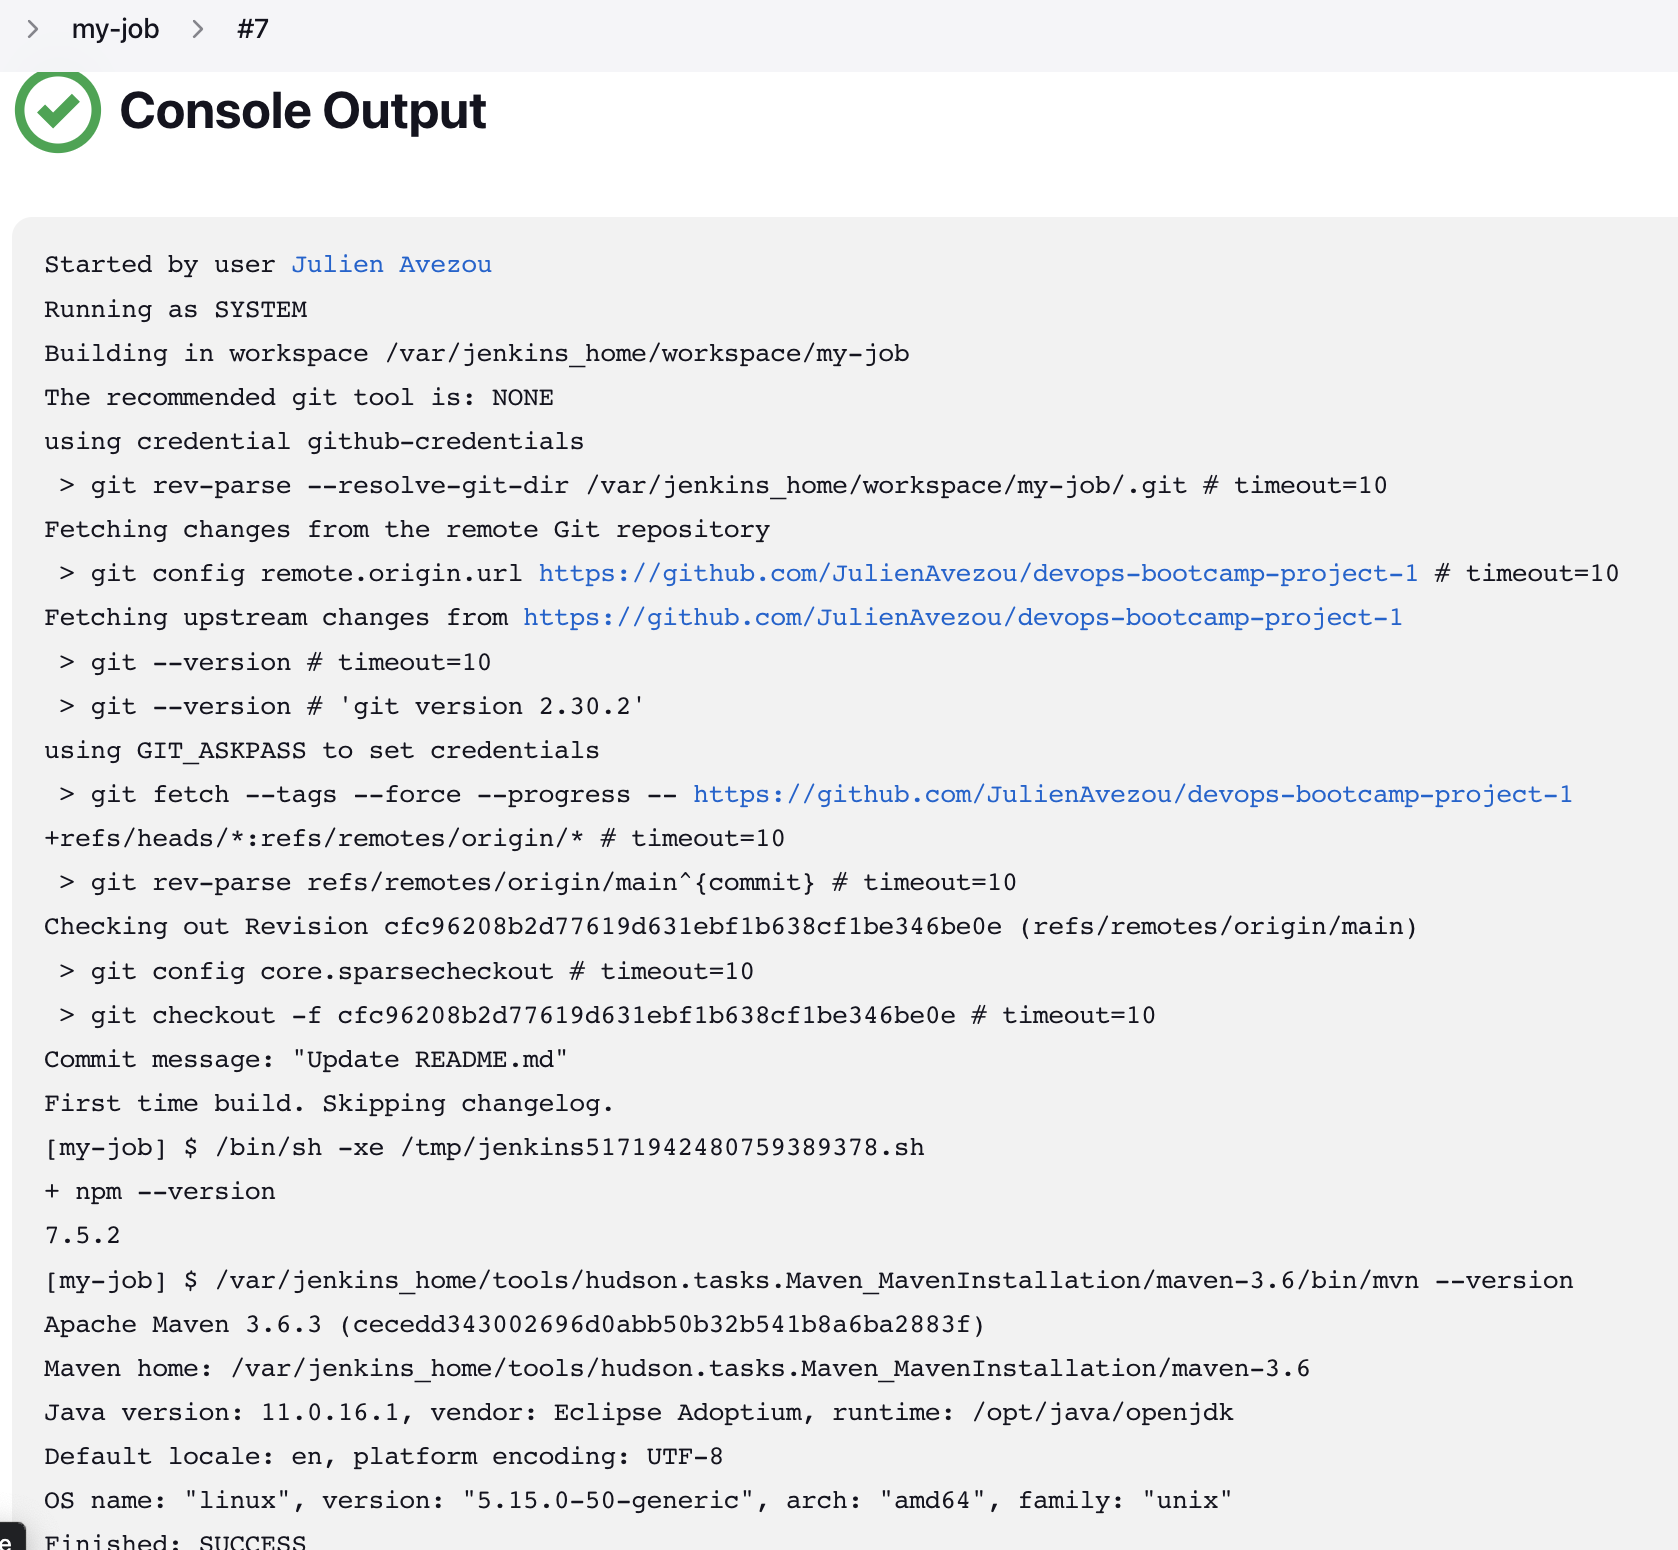Click the 'Java version: 11.0.16.1' line
The width and height of the screenshot is (1678, 1550).
point(639,1413)
